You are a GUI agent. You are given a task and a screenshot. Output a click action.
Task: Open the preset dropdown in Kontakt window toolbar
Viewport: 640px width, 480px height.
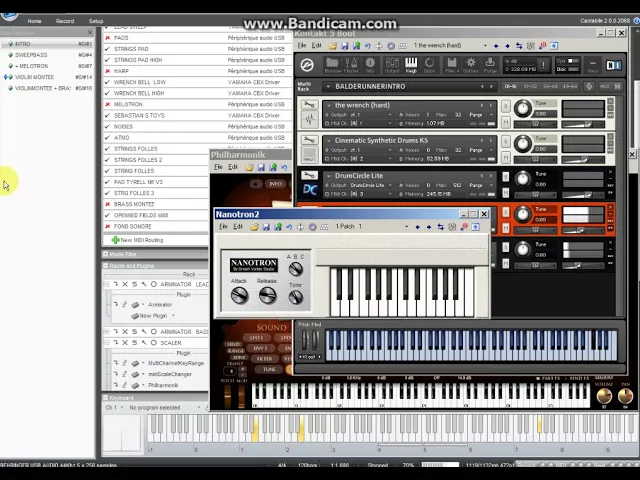click(485, 46)
